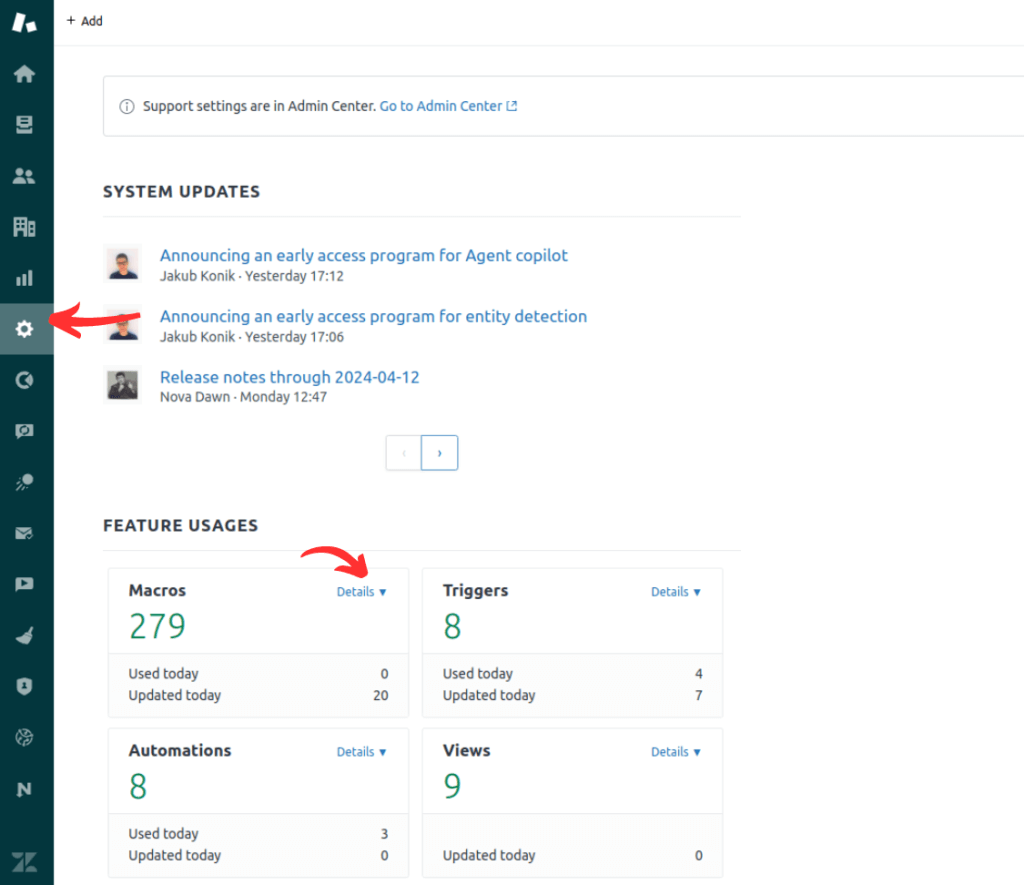1024x885 pixels.
Task: Open the Automations Details dropdown
Action: coord(361,751)
